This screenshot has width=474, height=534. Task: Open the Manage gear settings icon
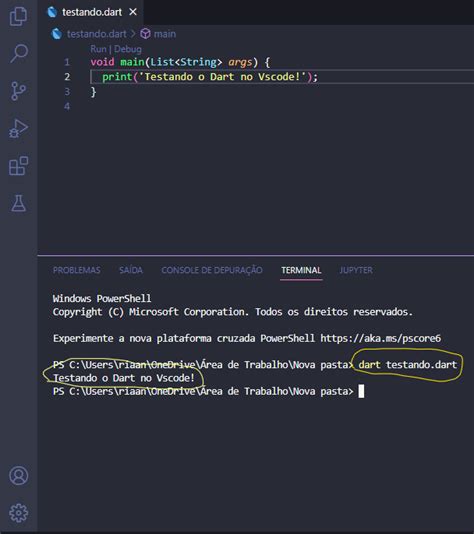point(19,513)
